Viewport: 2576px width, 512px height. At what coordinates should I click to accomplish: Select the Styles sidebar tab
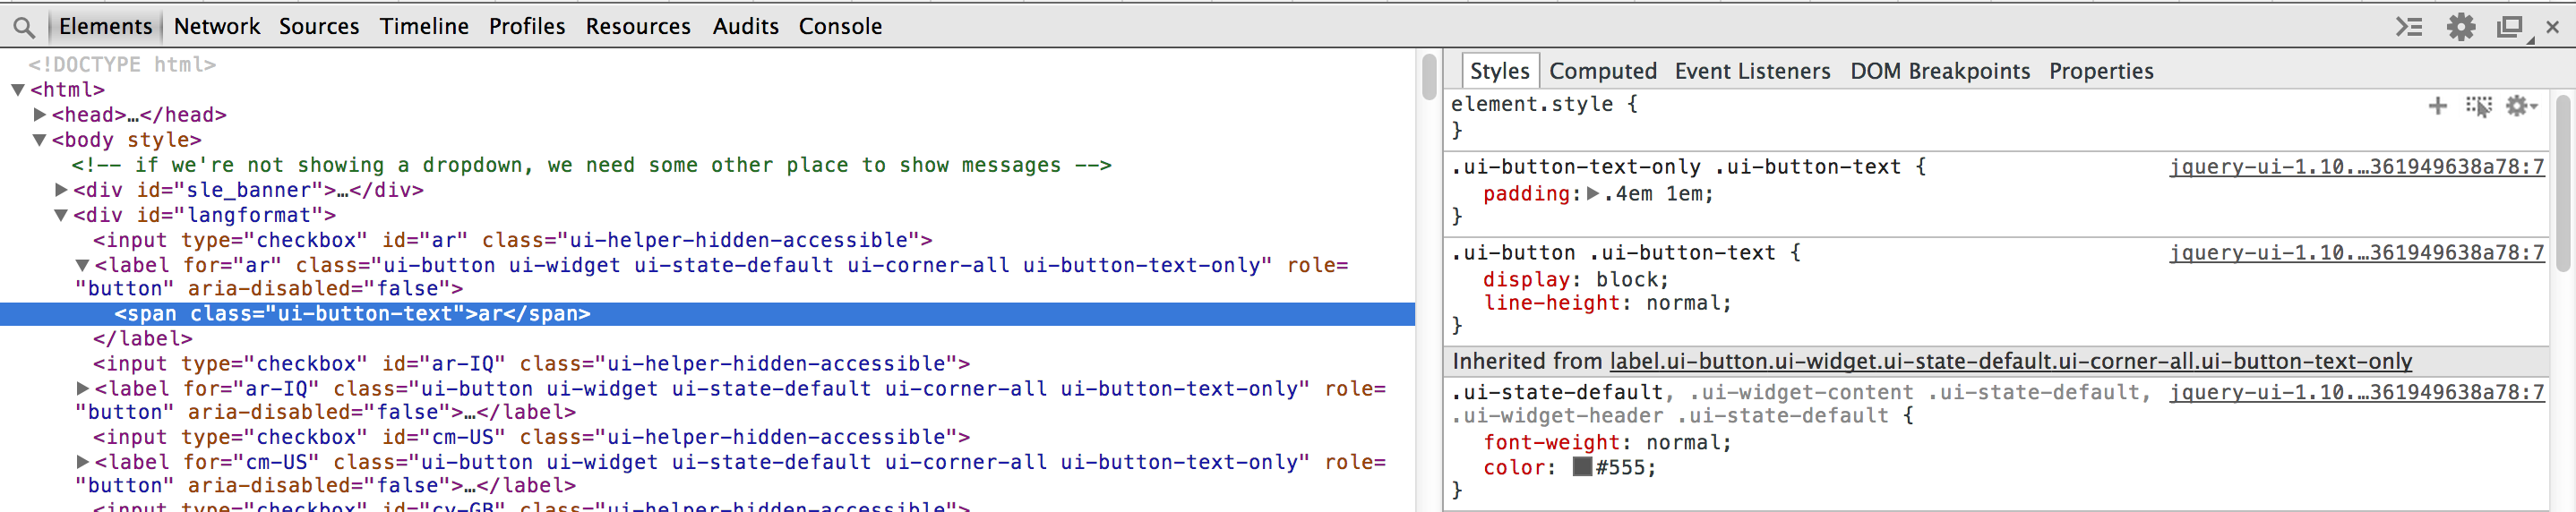point(1499,71)
